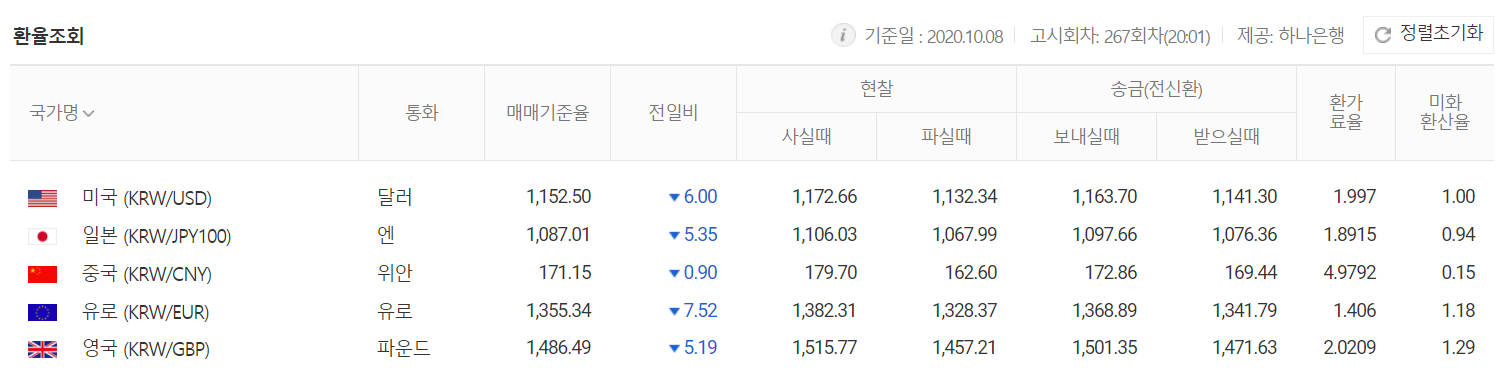1503x379 pixels.
Task: Click the 전일비 column header
Action: 673,113
